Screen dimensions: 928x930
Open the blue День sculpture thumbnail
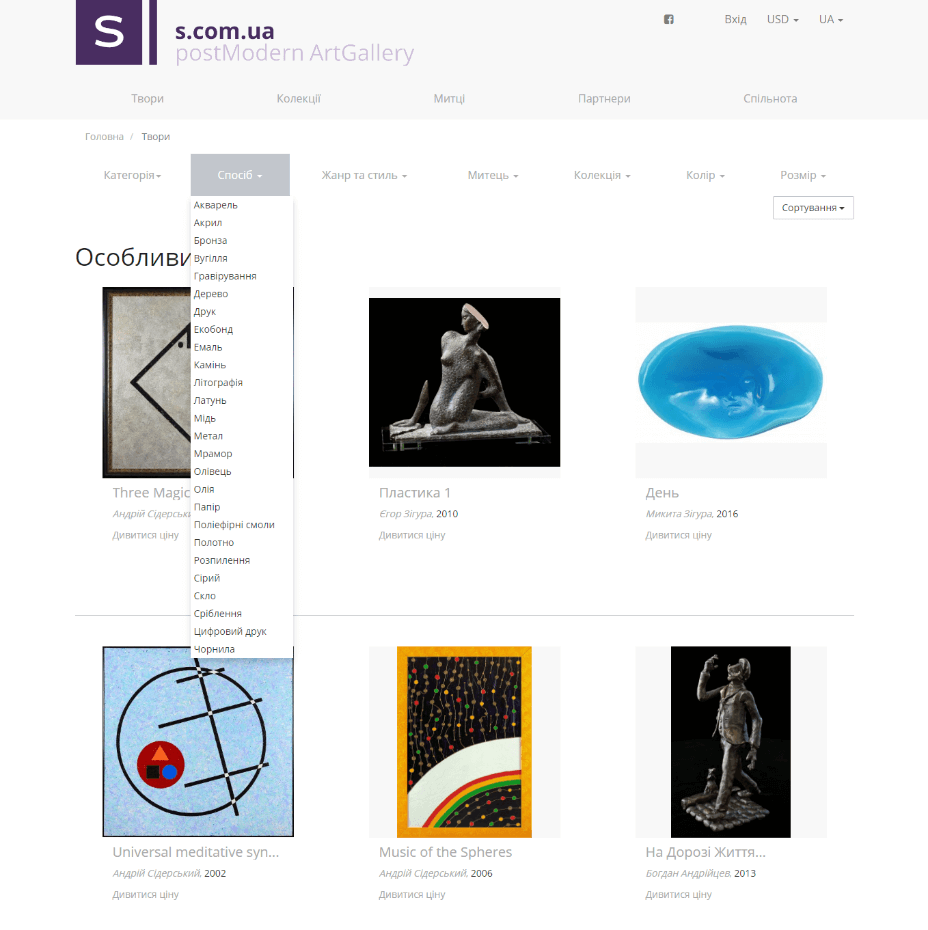pyautogui.click(x=731, y=383)
